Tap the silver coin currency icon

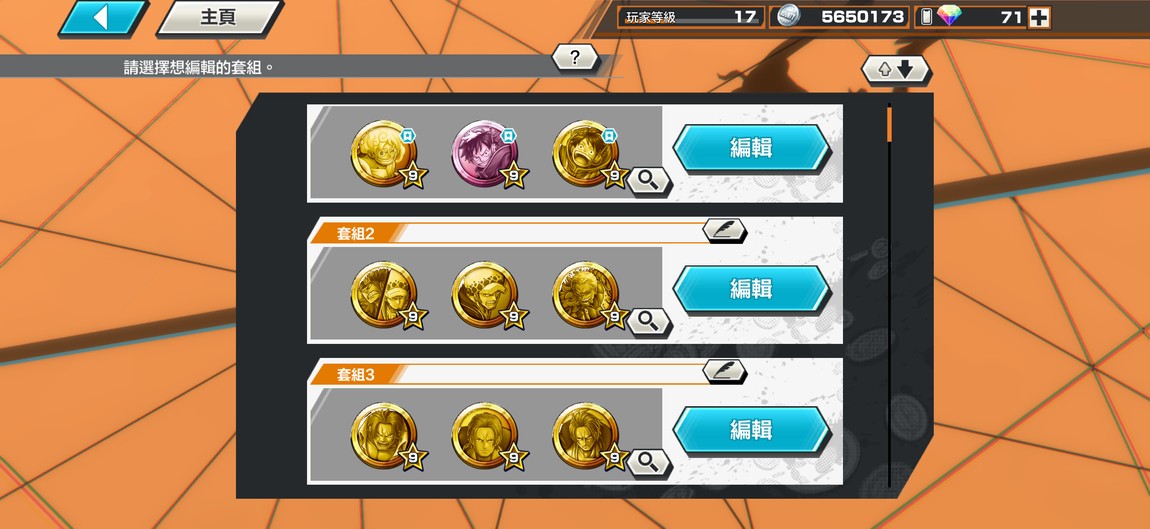pyautogui.click(x=788, y=16)
